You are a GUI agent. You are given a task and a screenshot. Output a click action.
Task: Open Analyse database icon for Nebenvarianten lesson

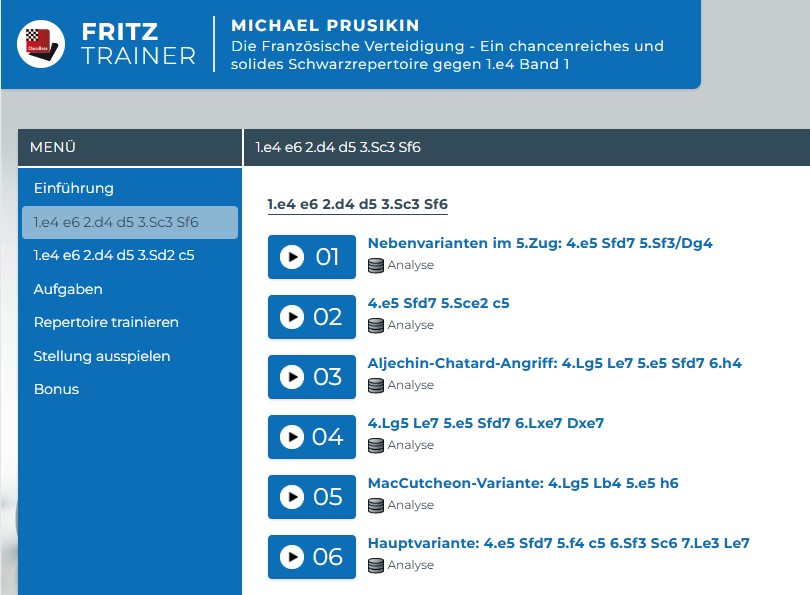[x=376, y=265]
